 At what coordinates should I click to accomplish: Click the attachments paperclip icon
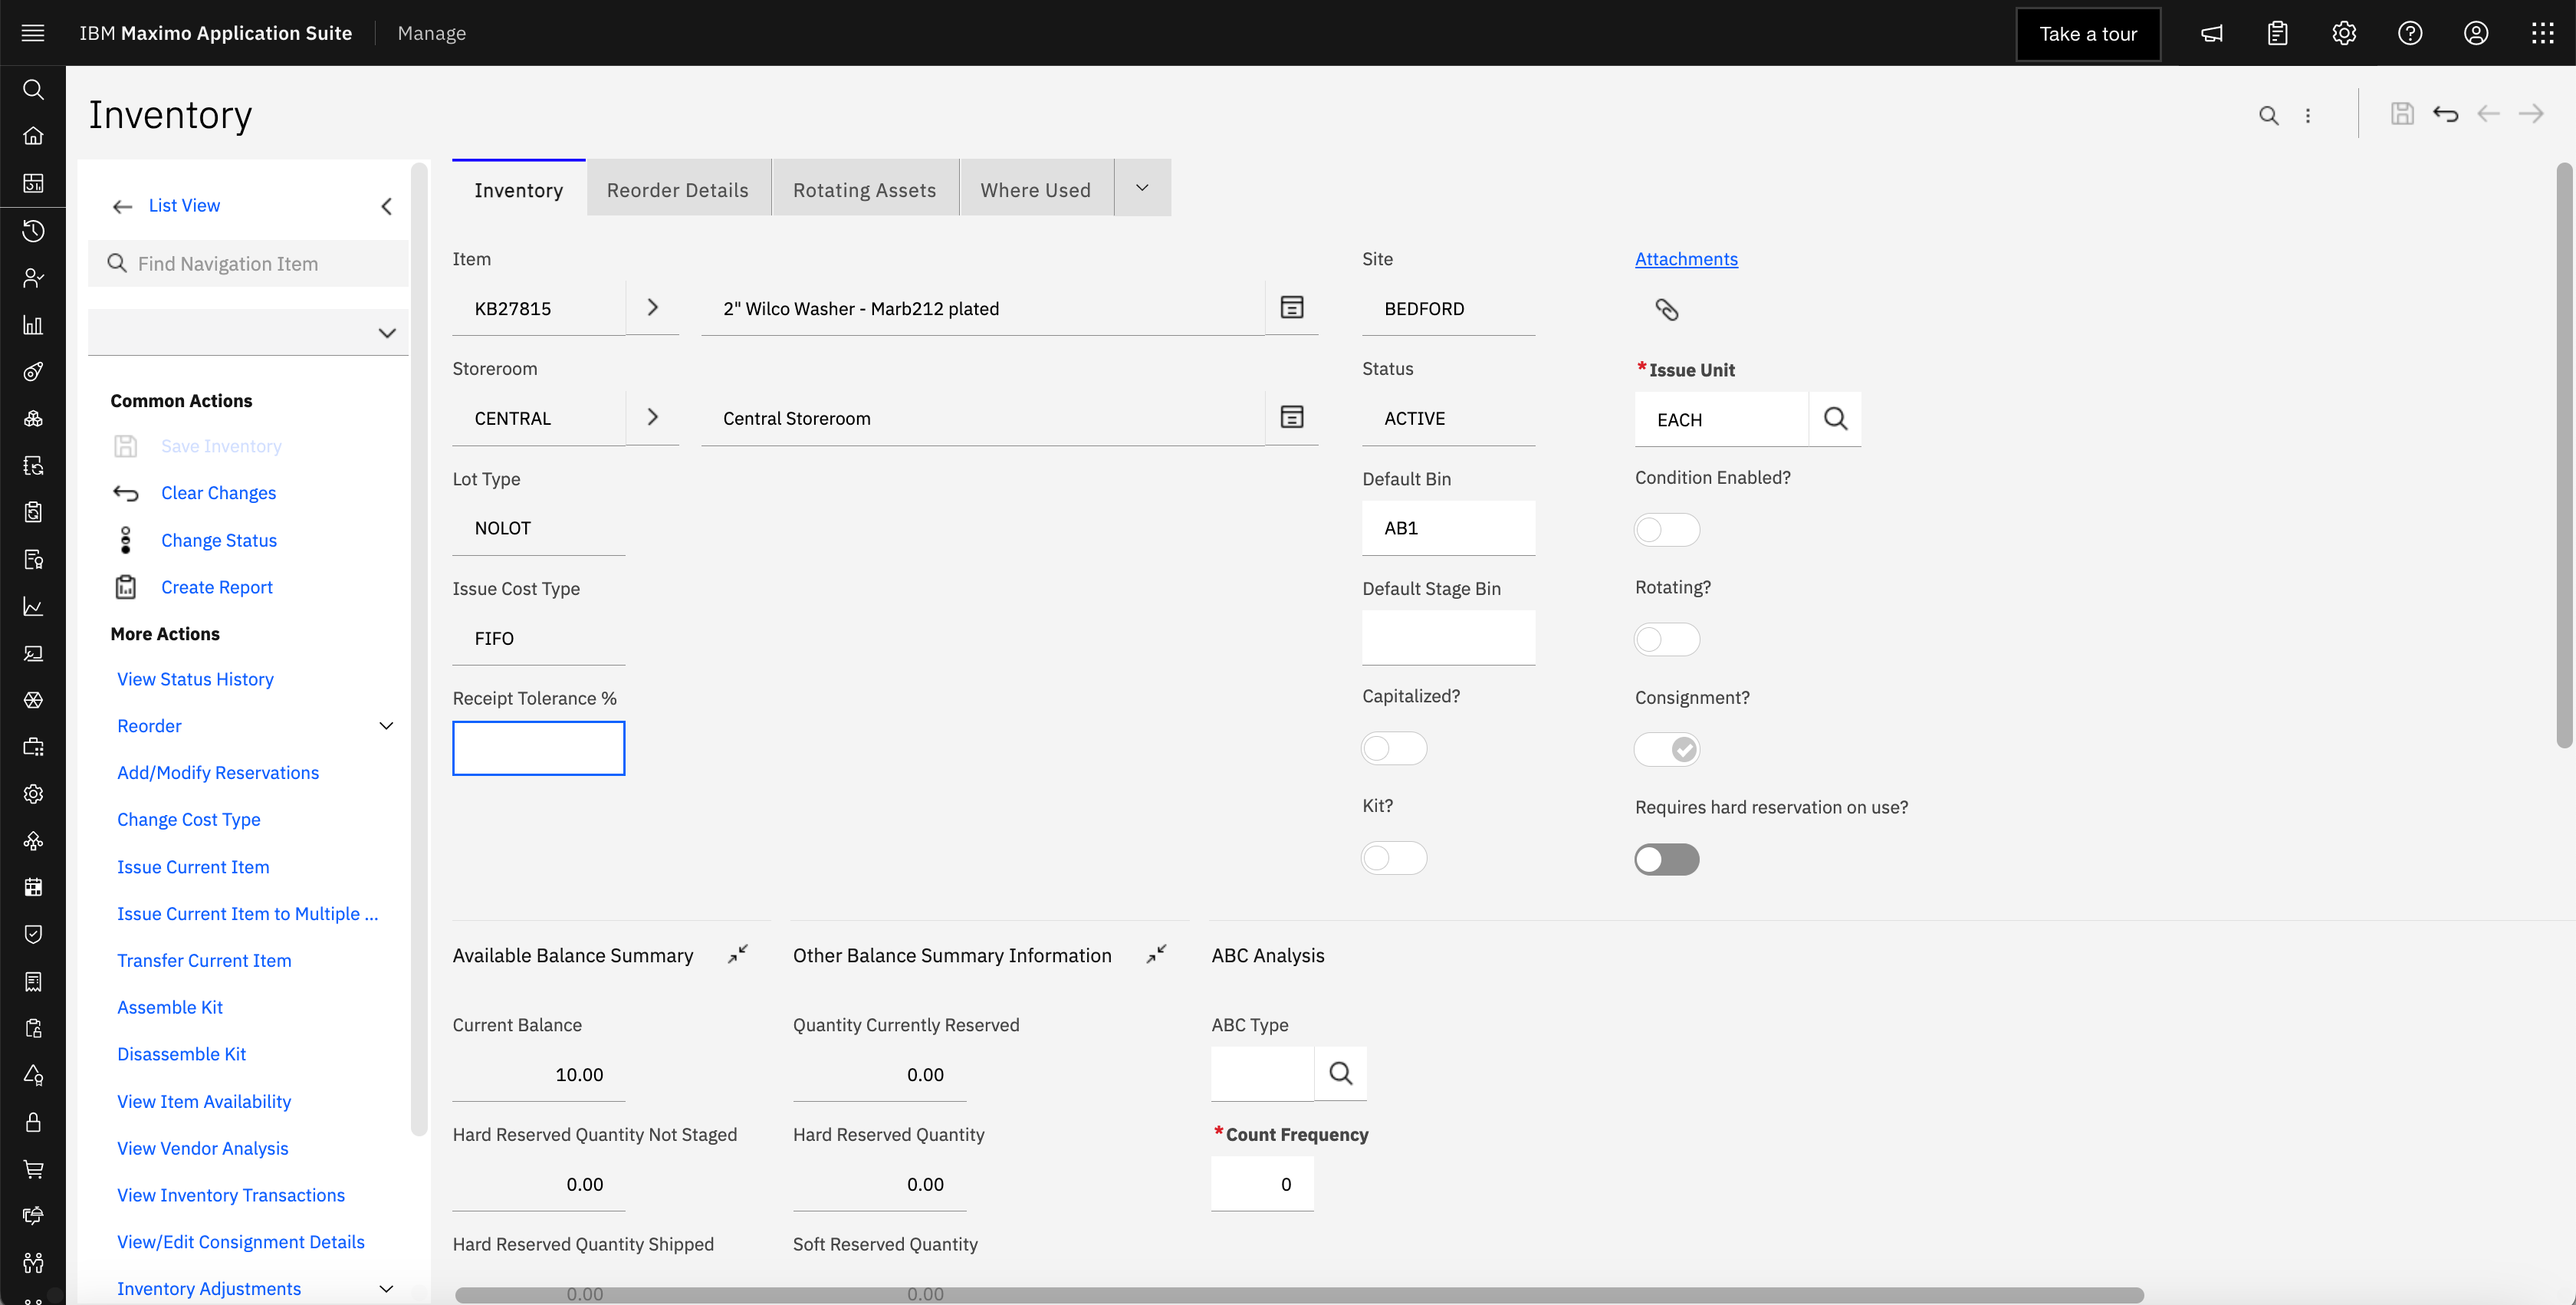pos(1666,309)
